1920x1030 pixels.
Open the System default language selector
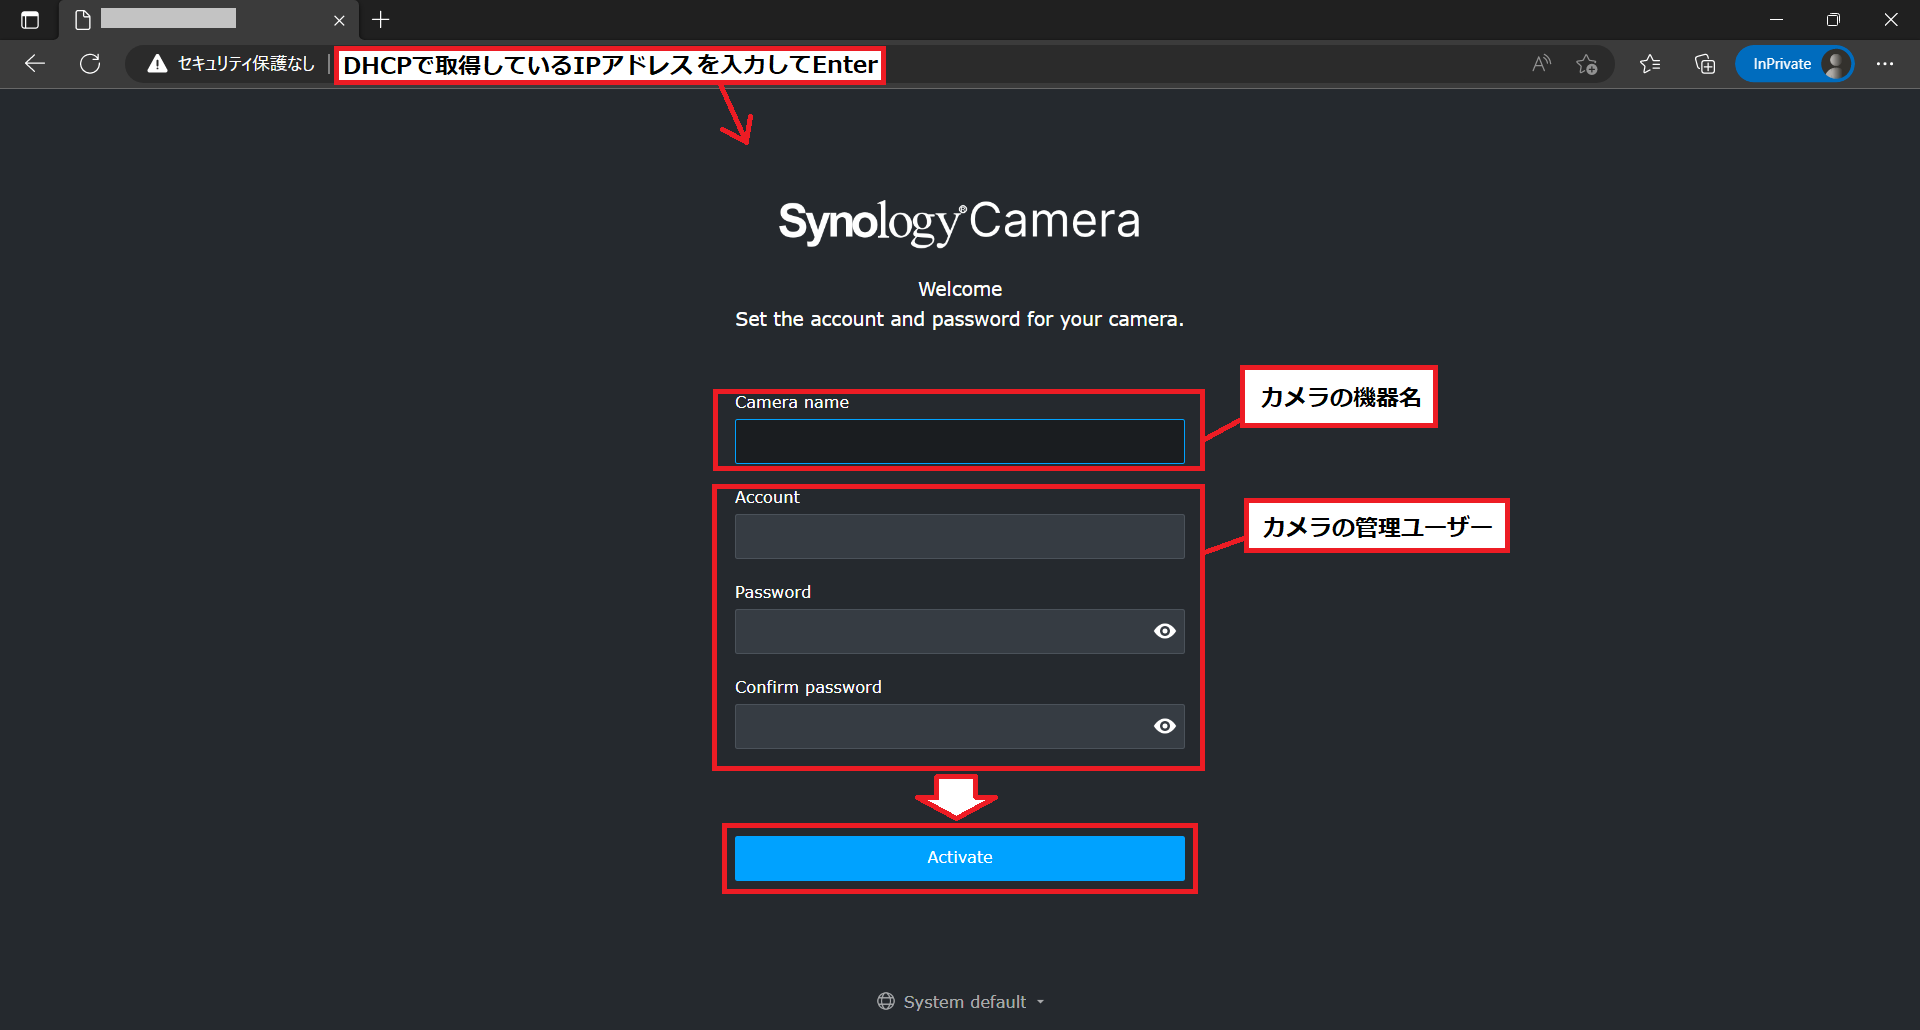pyautogui.click(x=958, y=1001)
